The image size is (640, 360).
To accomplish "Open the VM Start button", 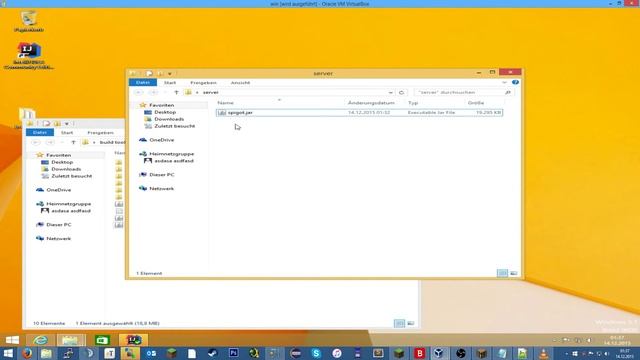I will (x=12, y=340).
